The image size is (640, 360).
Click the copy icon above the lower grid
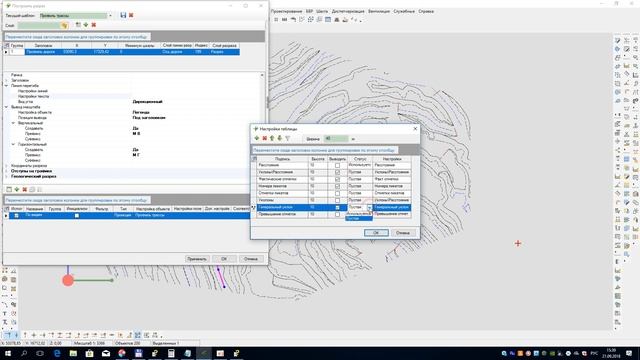pyautogui.click(x=32, y=189)
